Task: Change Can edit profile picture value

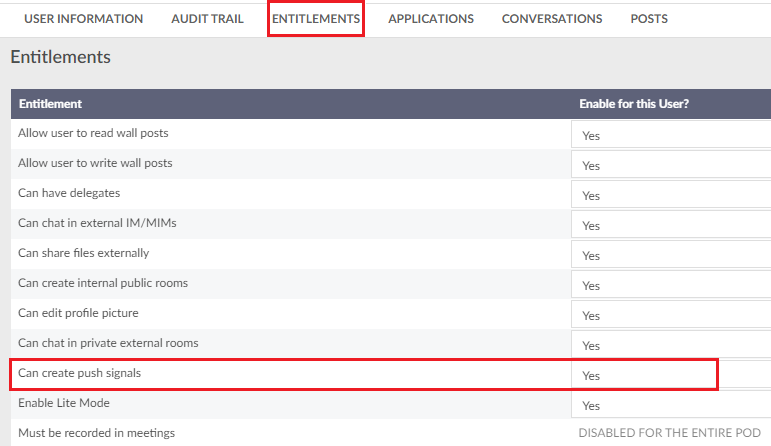Action: pyautogui.click(x=671, y=314)
